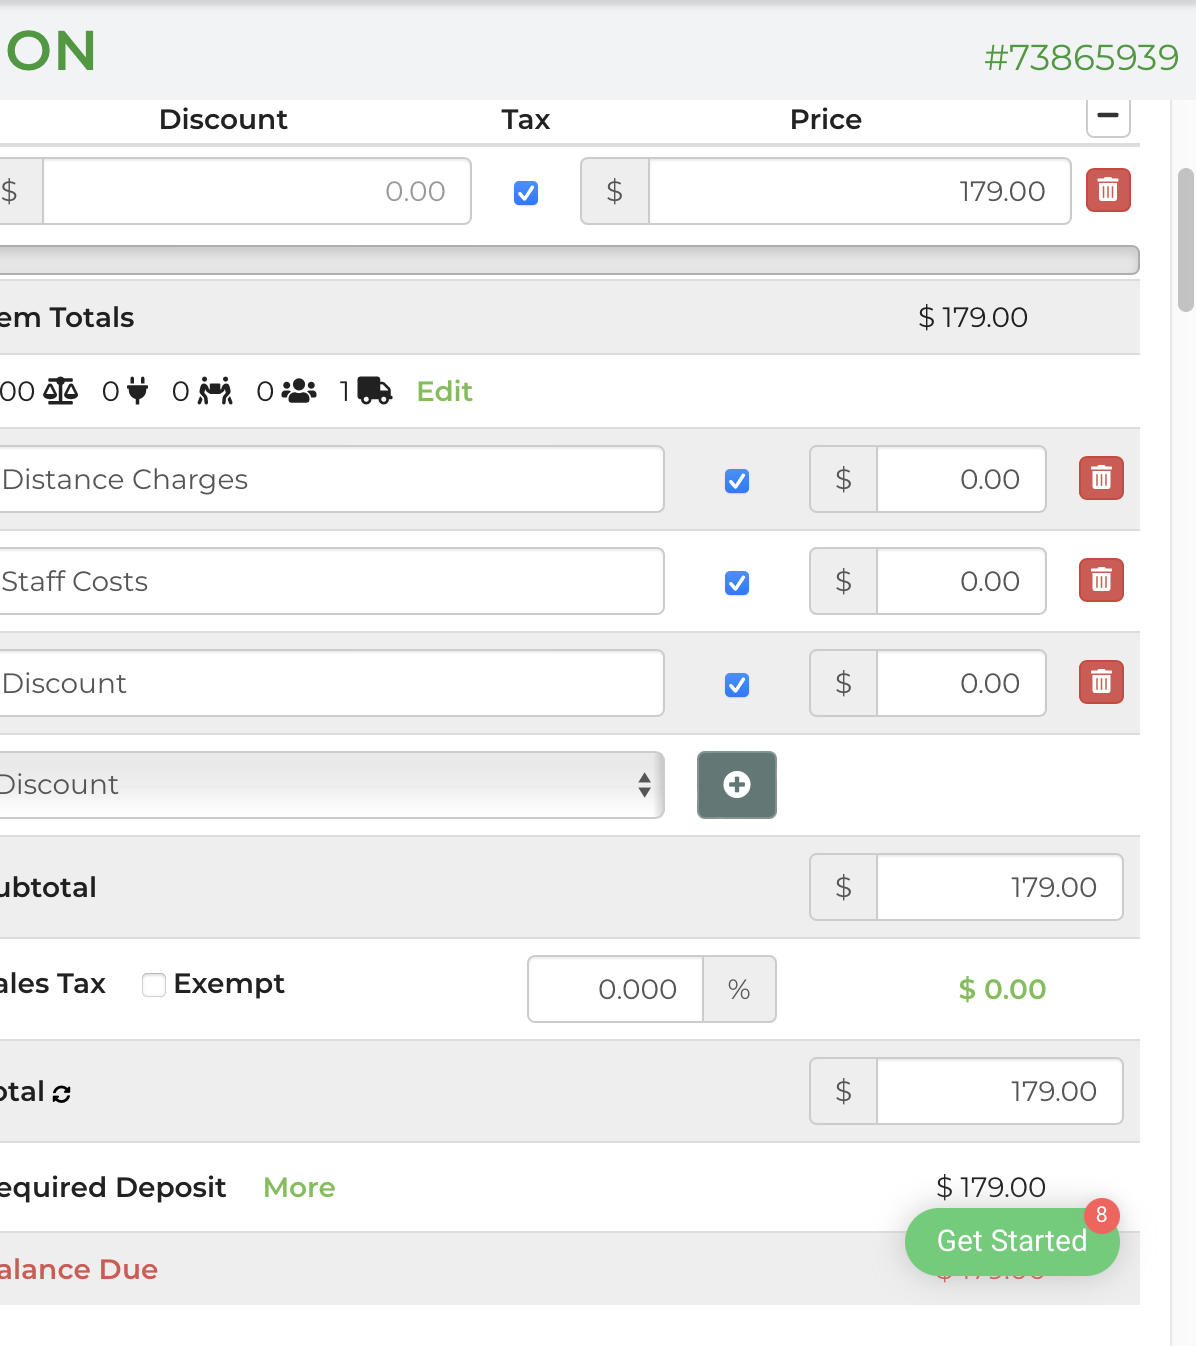Click the Staff Costs amount field
Viewport: 1196px width, 1346px height.
[961, 581]
